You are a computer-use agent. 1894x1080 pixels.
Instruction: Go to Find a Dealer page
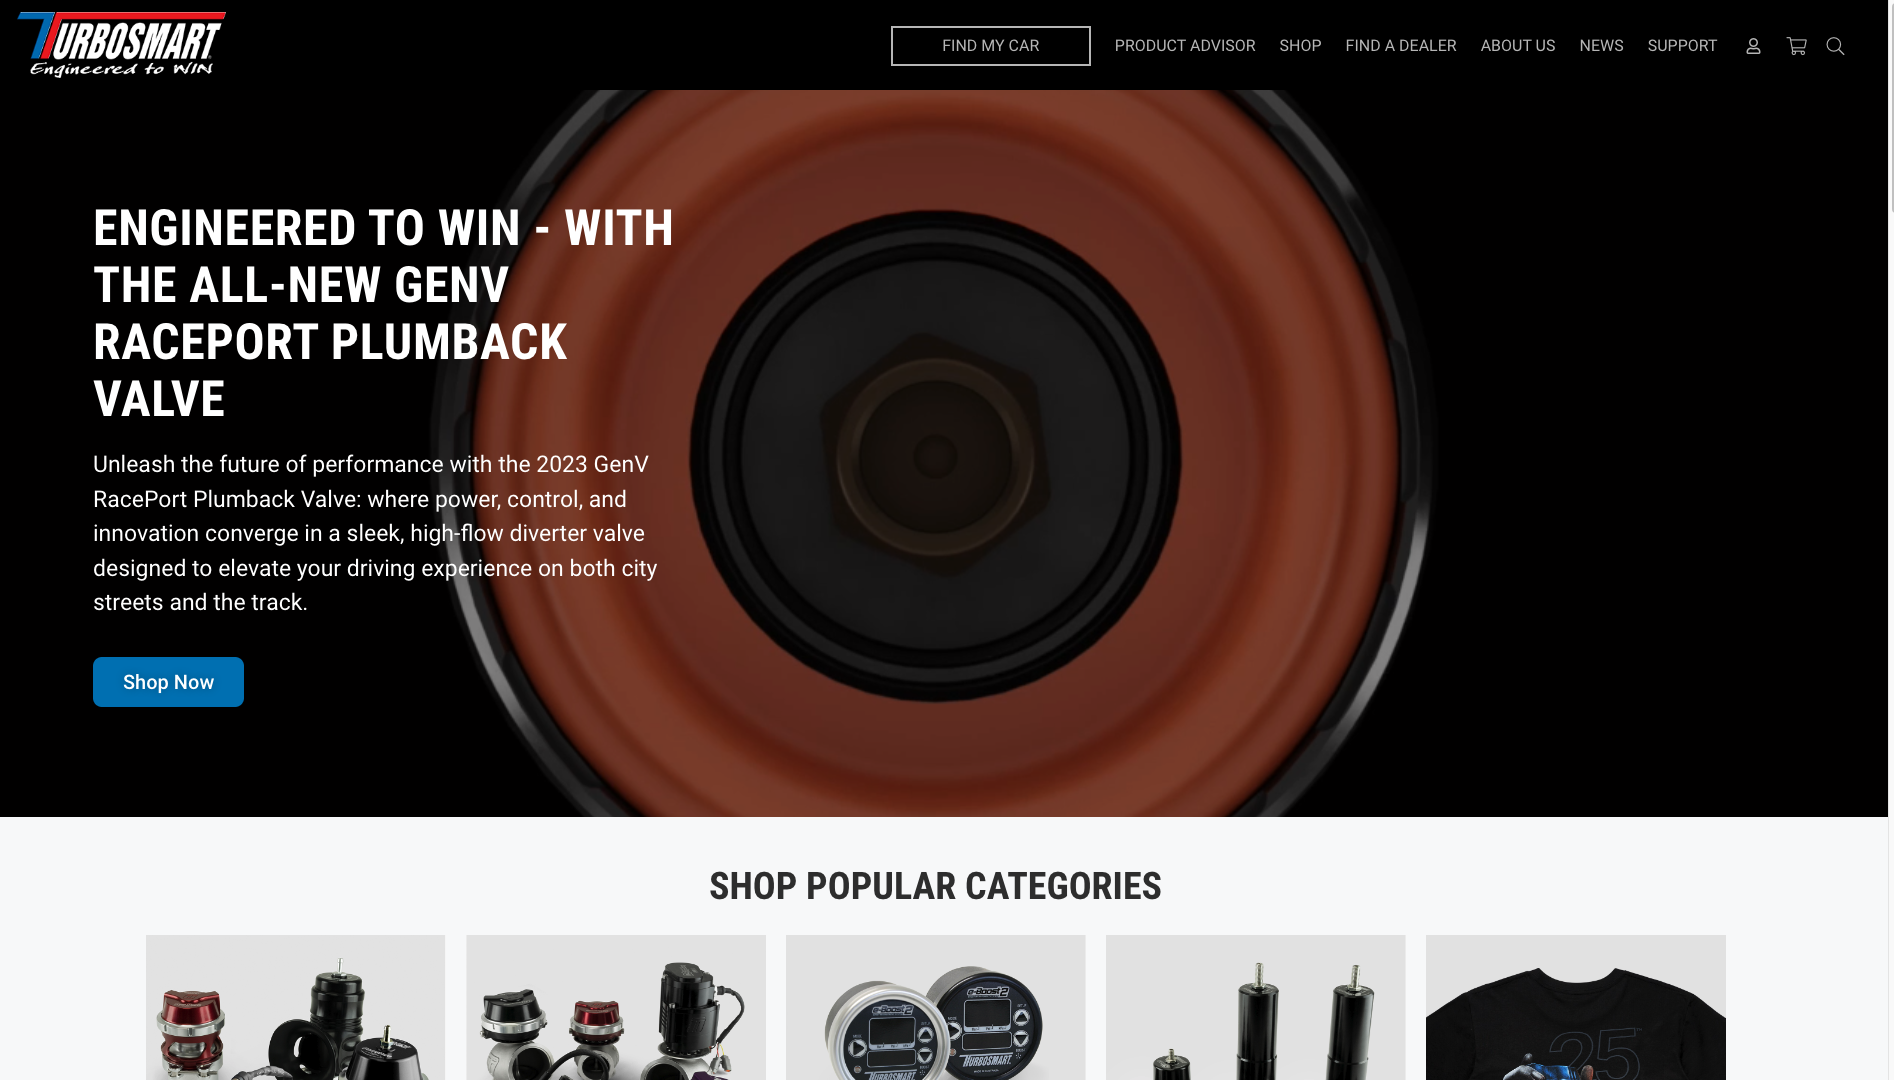tap(1400, 46)
